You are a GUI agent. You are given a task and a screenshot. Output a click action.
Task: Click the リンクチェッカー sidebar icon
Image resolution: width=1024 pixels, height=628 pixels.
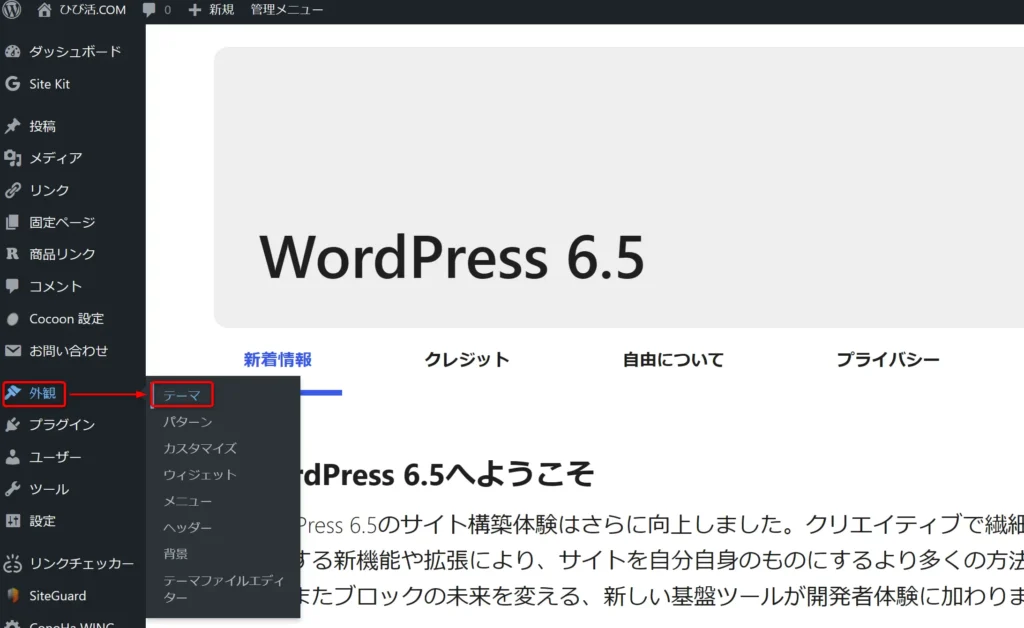pos(12,563)
